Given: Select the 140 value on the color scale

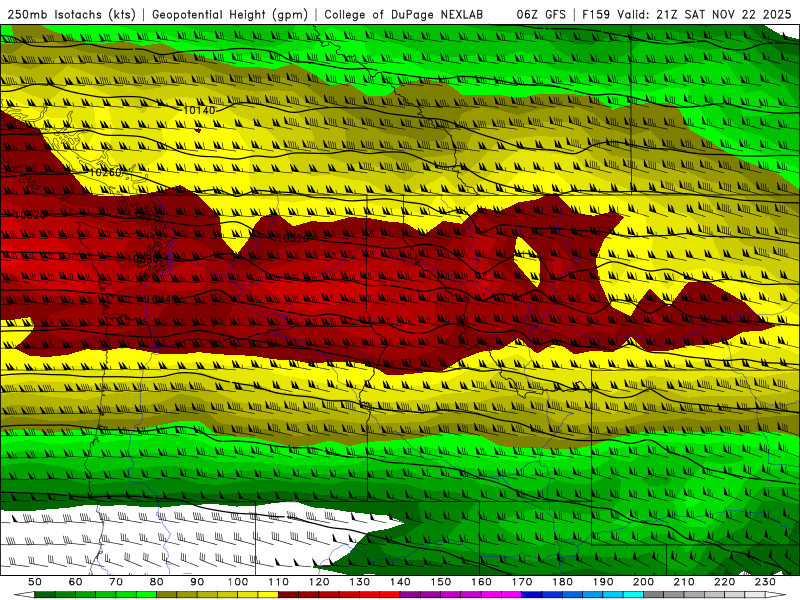Looking at the screenshot, I should click(x=400, y=582).
